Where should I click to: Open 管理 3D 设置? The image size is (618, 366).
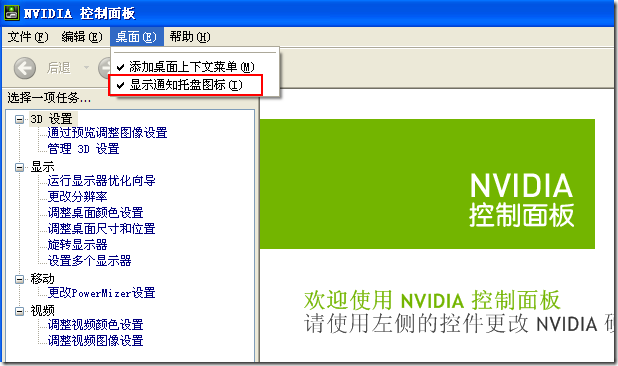[x=83, y=149]
